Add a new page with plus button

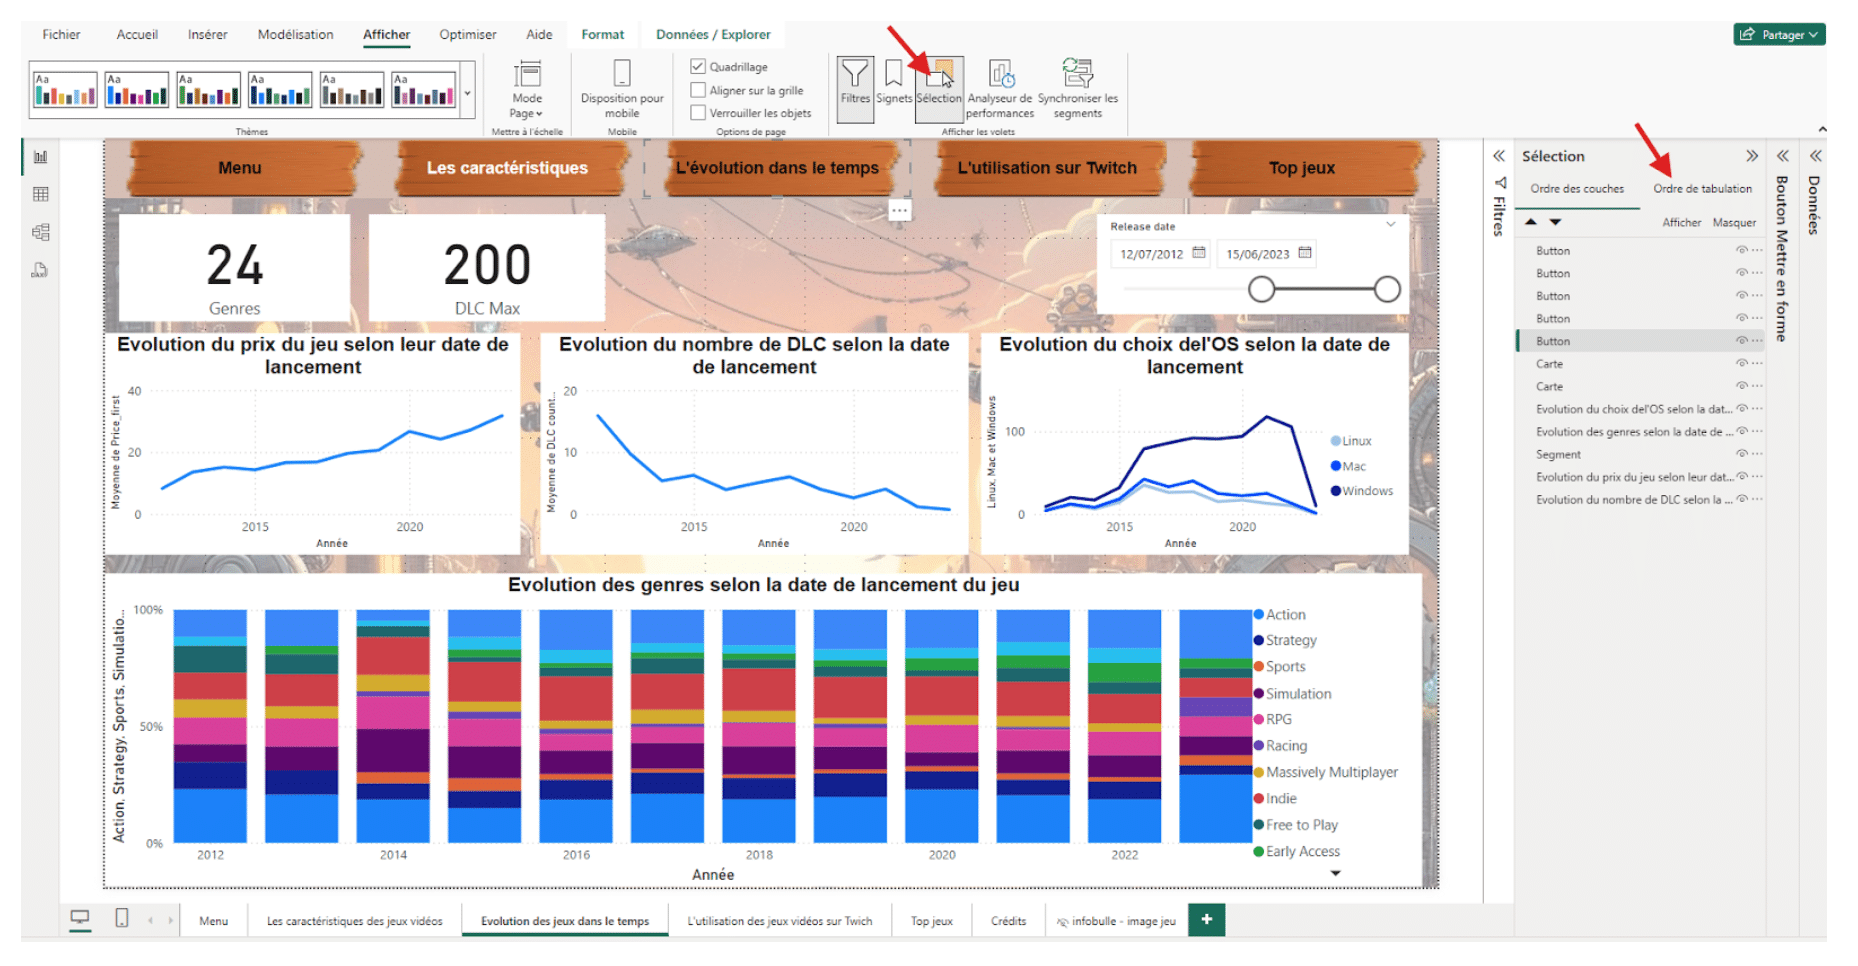1206,920
